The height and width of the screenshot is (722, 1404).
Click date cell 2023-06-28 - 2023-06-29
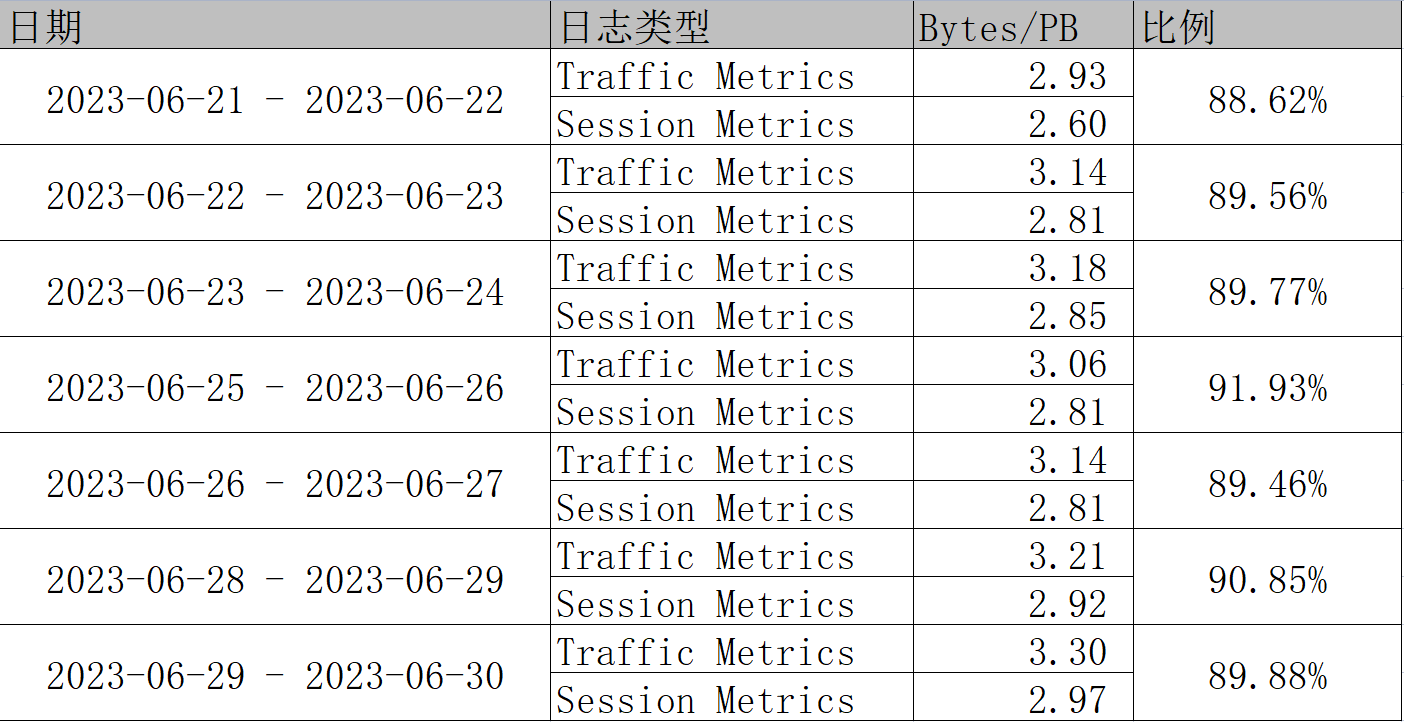pos(275,580)
